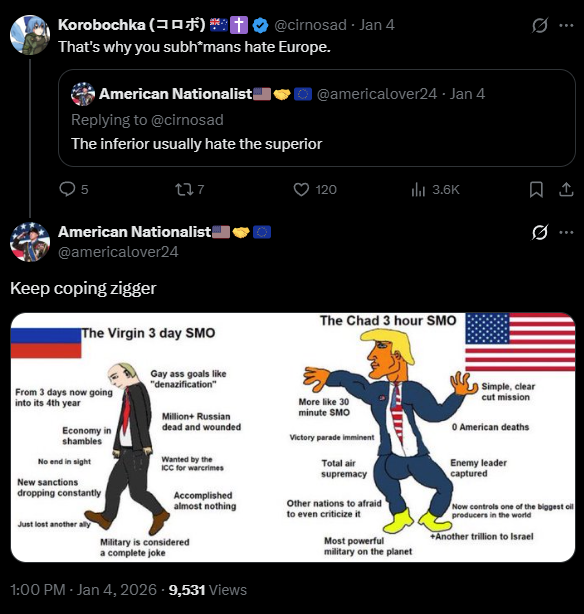The height and width of the screenshot is (614, 584).
Task: Click the Jan 4 date on Korobochka's tweet
Action: point(377,25)
